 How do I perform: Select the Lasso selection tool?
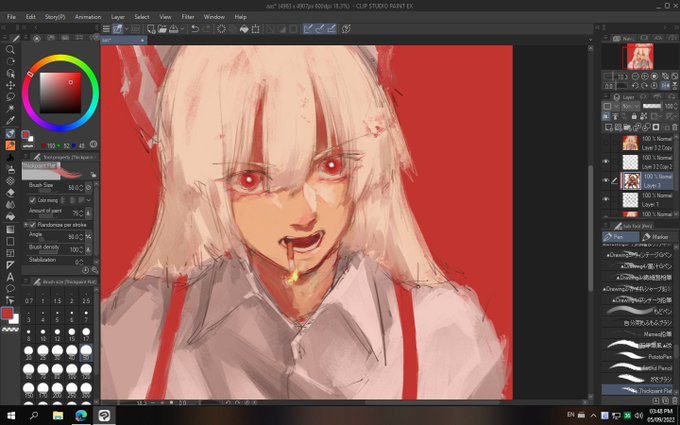[10, 97]
